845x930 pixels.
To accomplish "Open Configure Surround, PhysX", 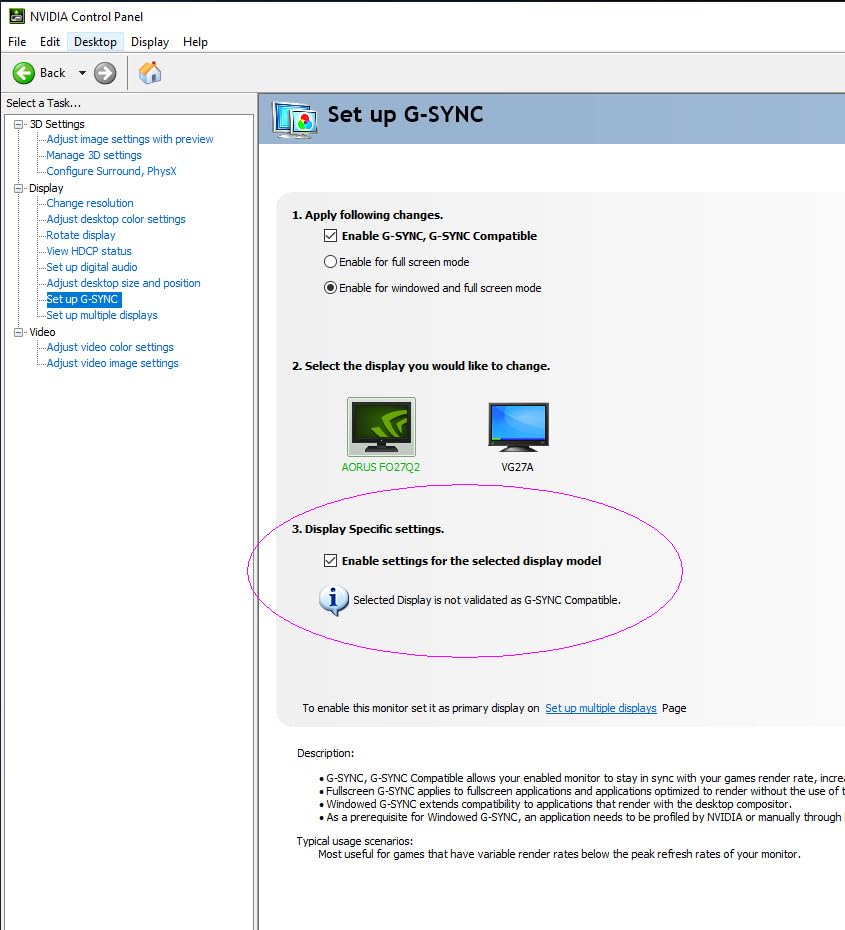I will click(x=111, y=171).
